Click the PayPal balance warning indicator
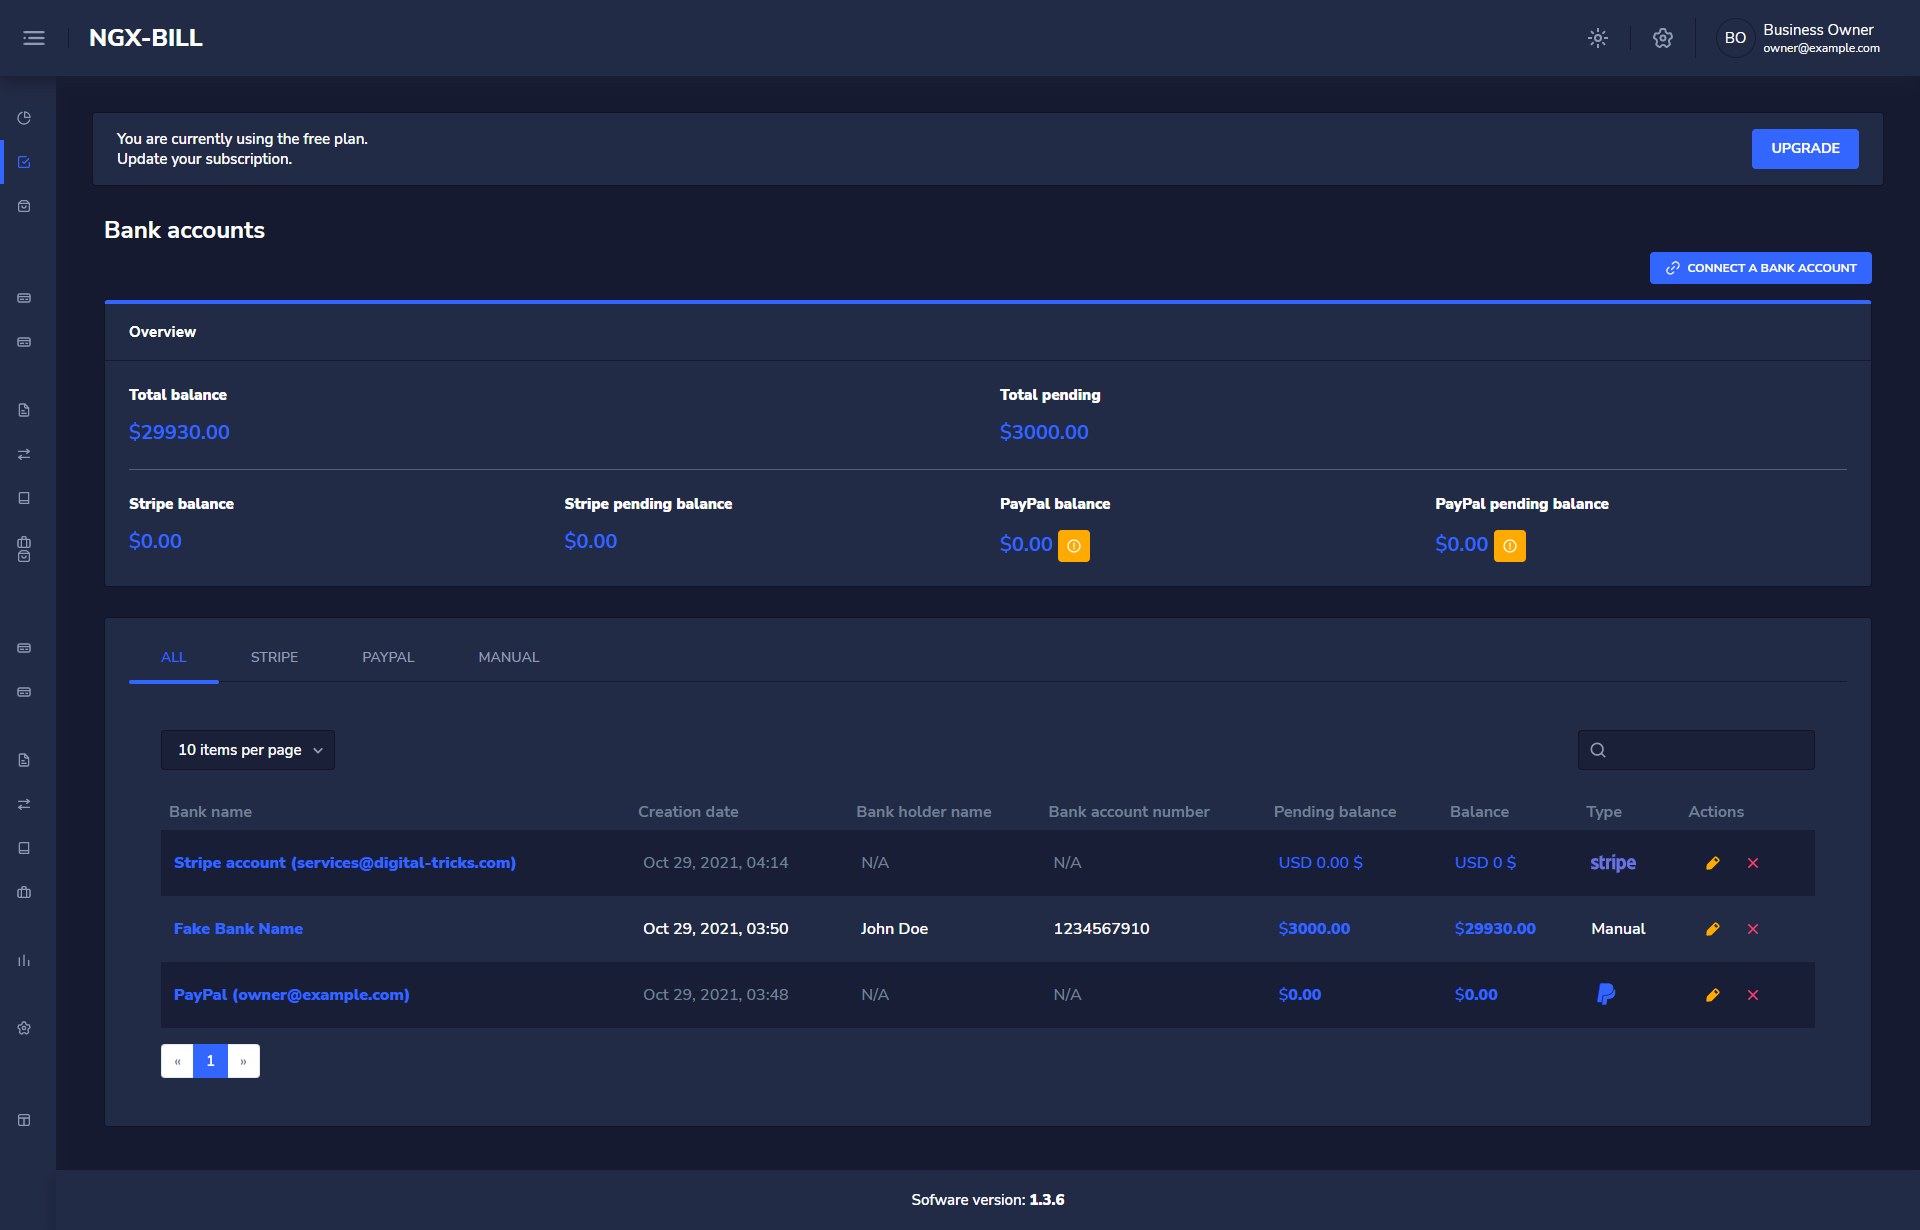 (x=1074, y=546)
